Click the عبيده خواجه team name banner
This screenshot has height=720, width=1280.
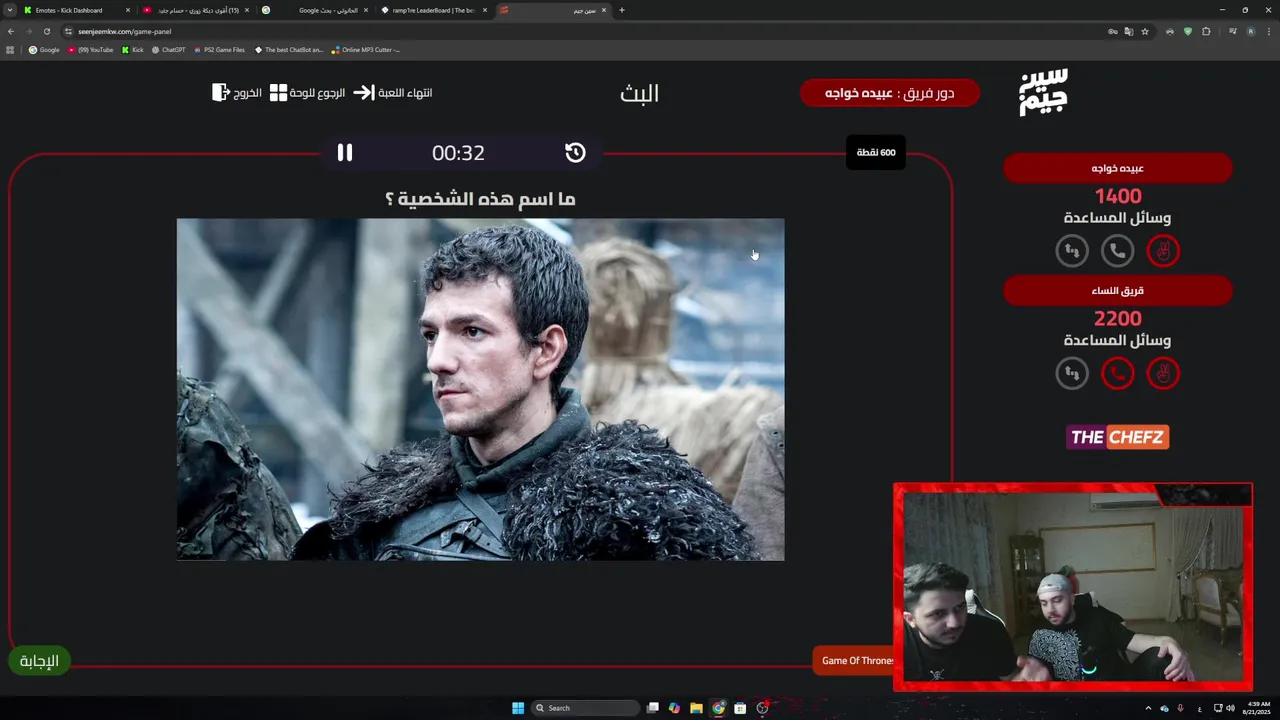(x=1118, y=168)
